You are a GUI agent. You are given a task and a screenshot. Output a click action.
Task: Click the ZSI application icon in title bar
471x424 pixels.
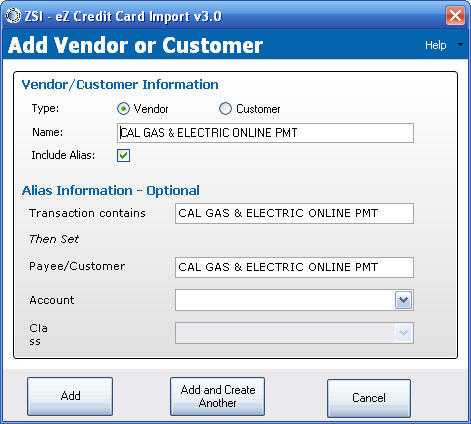(x=13, y=16)
